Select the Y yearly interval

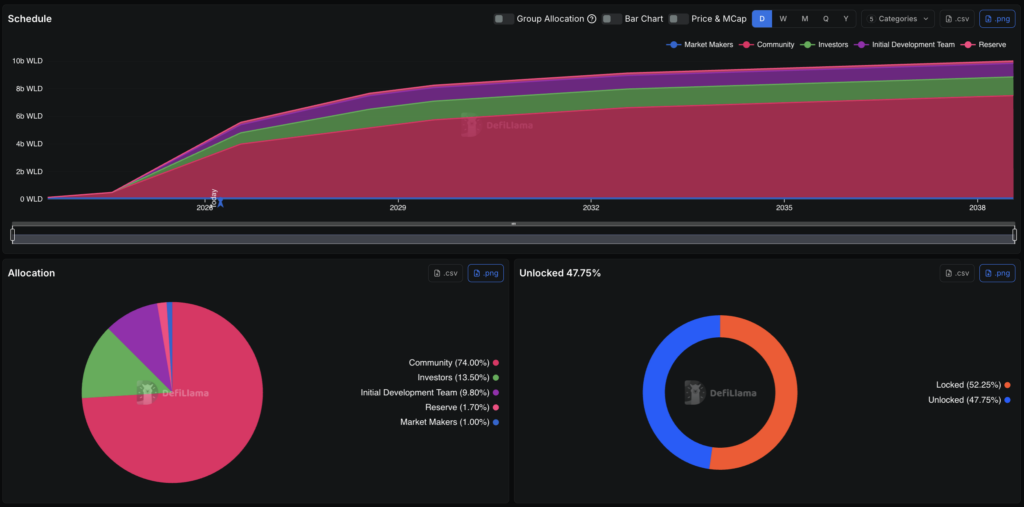(846, 19)
